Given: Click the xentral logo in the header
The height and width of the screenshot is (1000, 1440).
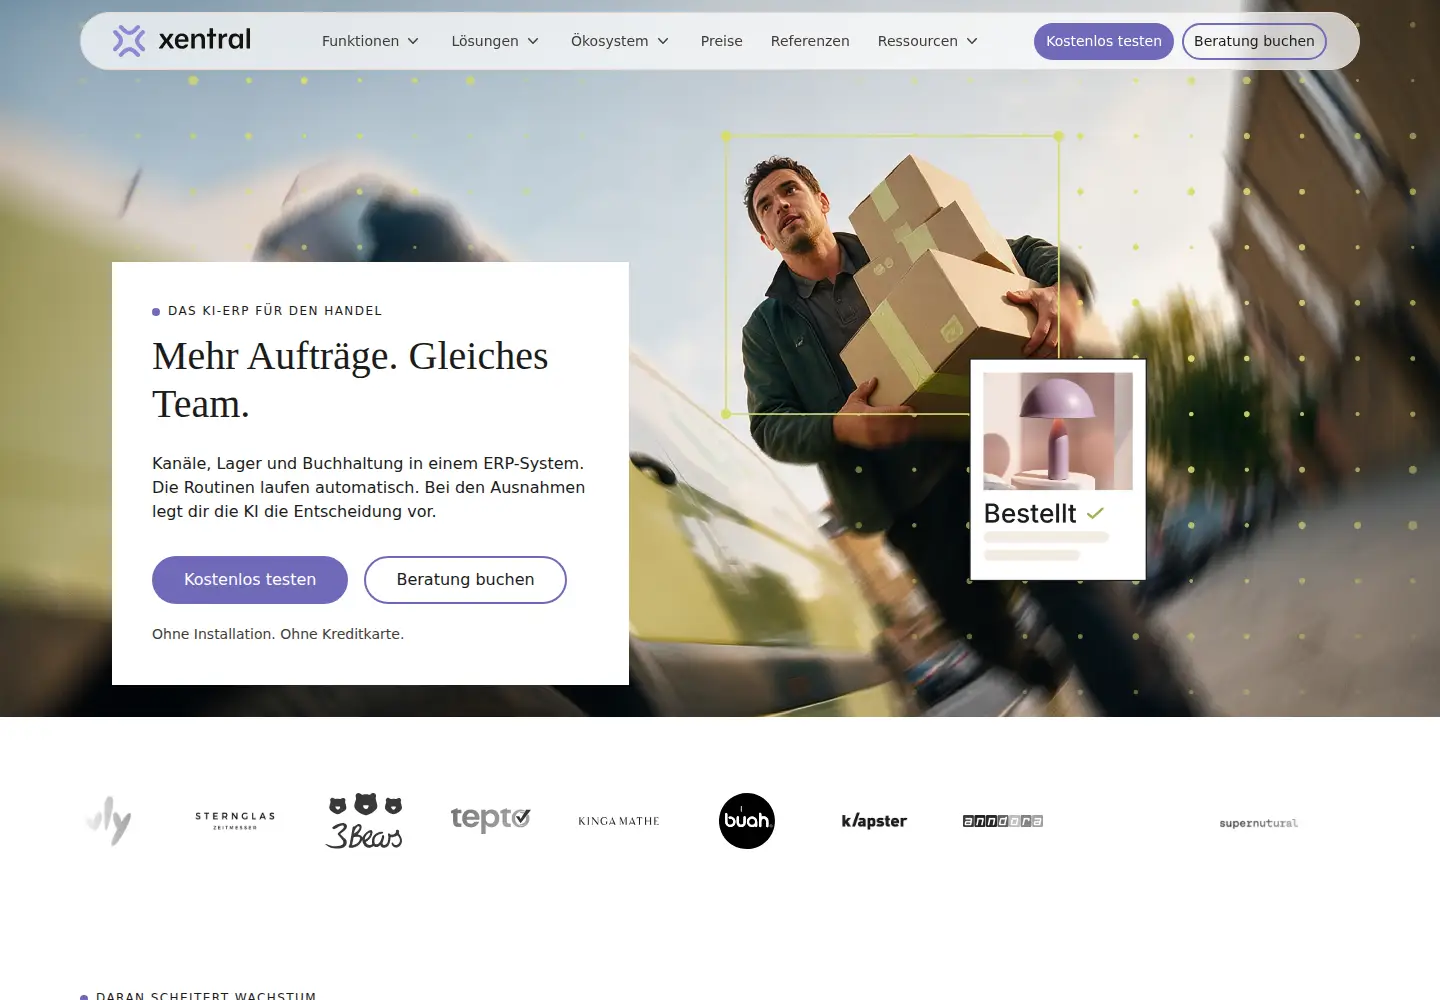Looking at the screenshot, I should pos(181,40).
